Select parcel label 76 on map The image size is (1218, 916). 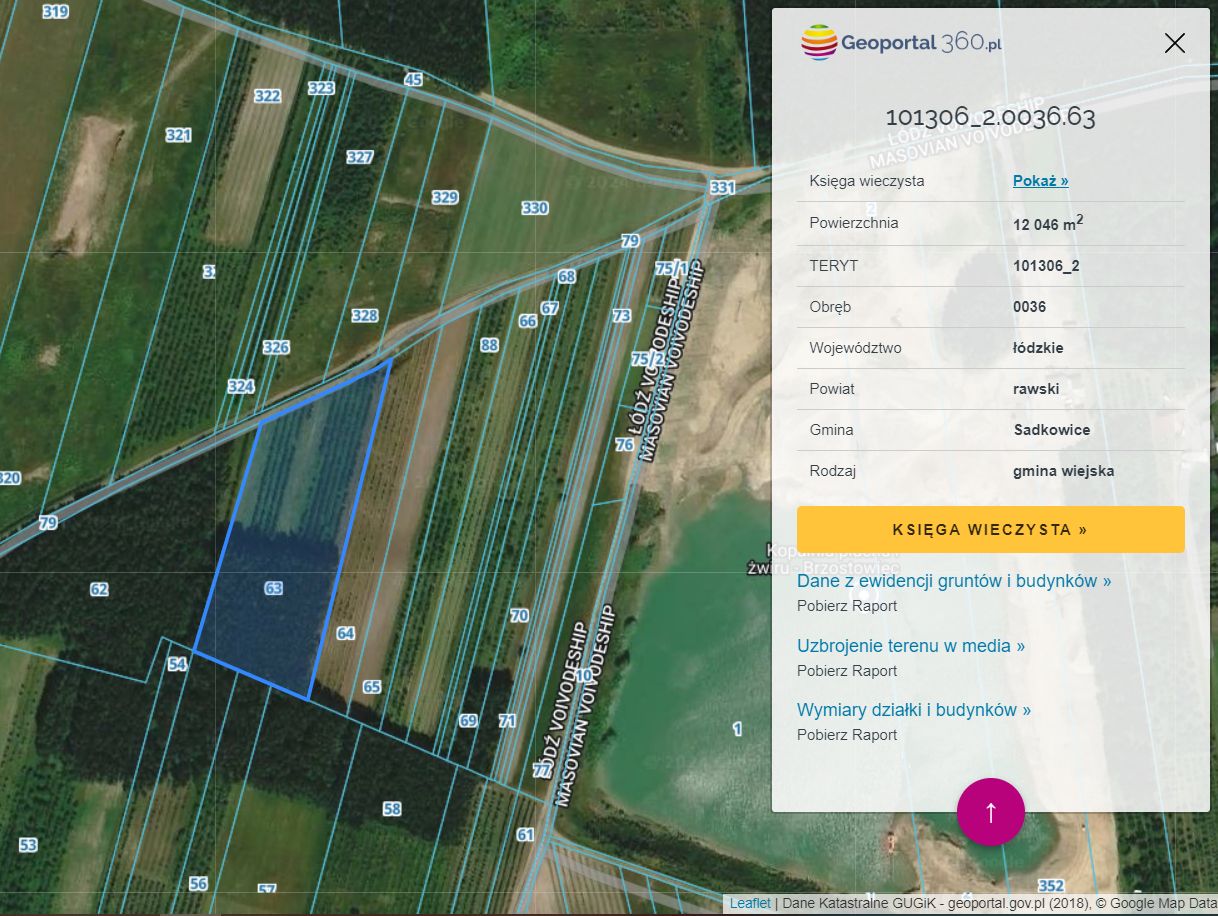point(625,444)
